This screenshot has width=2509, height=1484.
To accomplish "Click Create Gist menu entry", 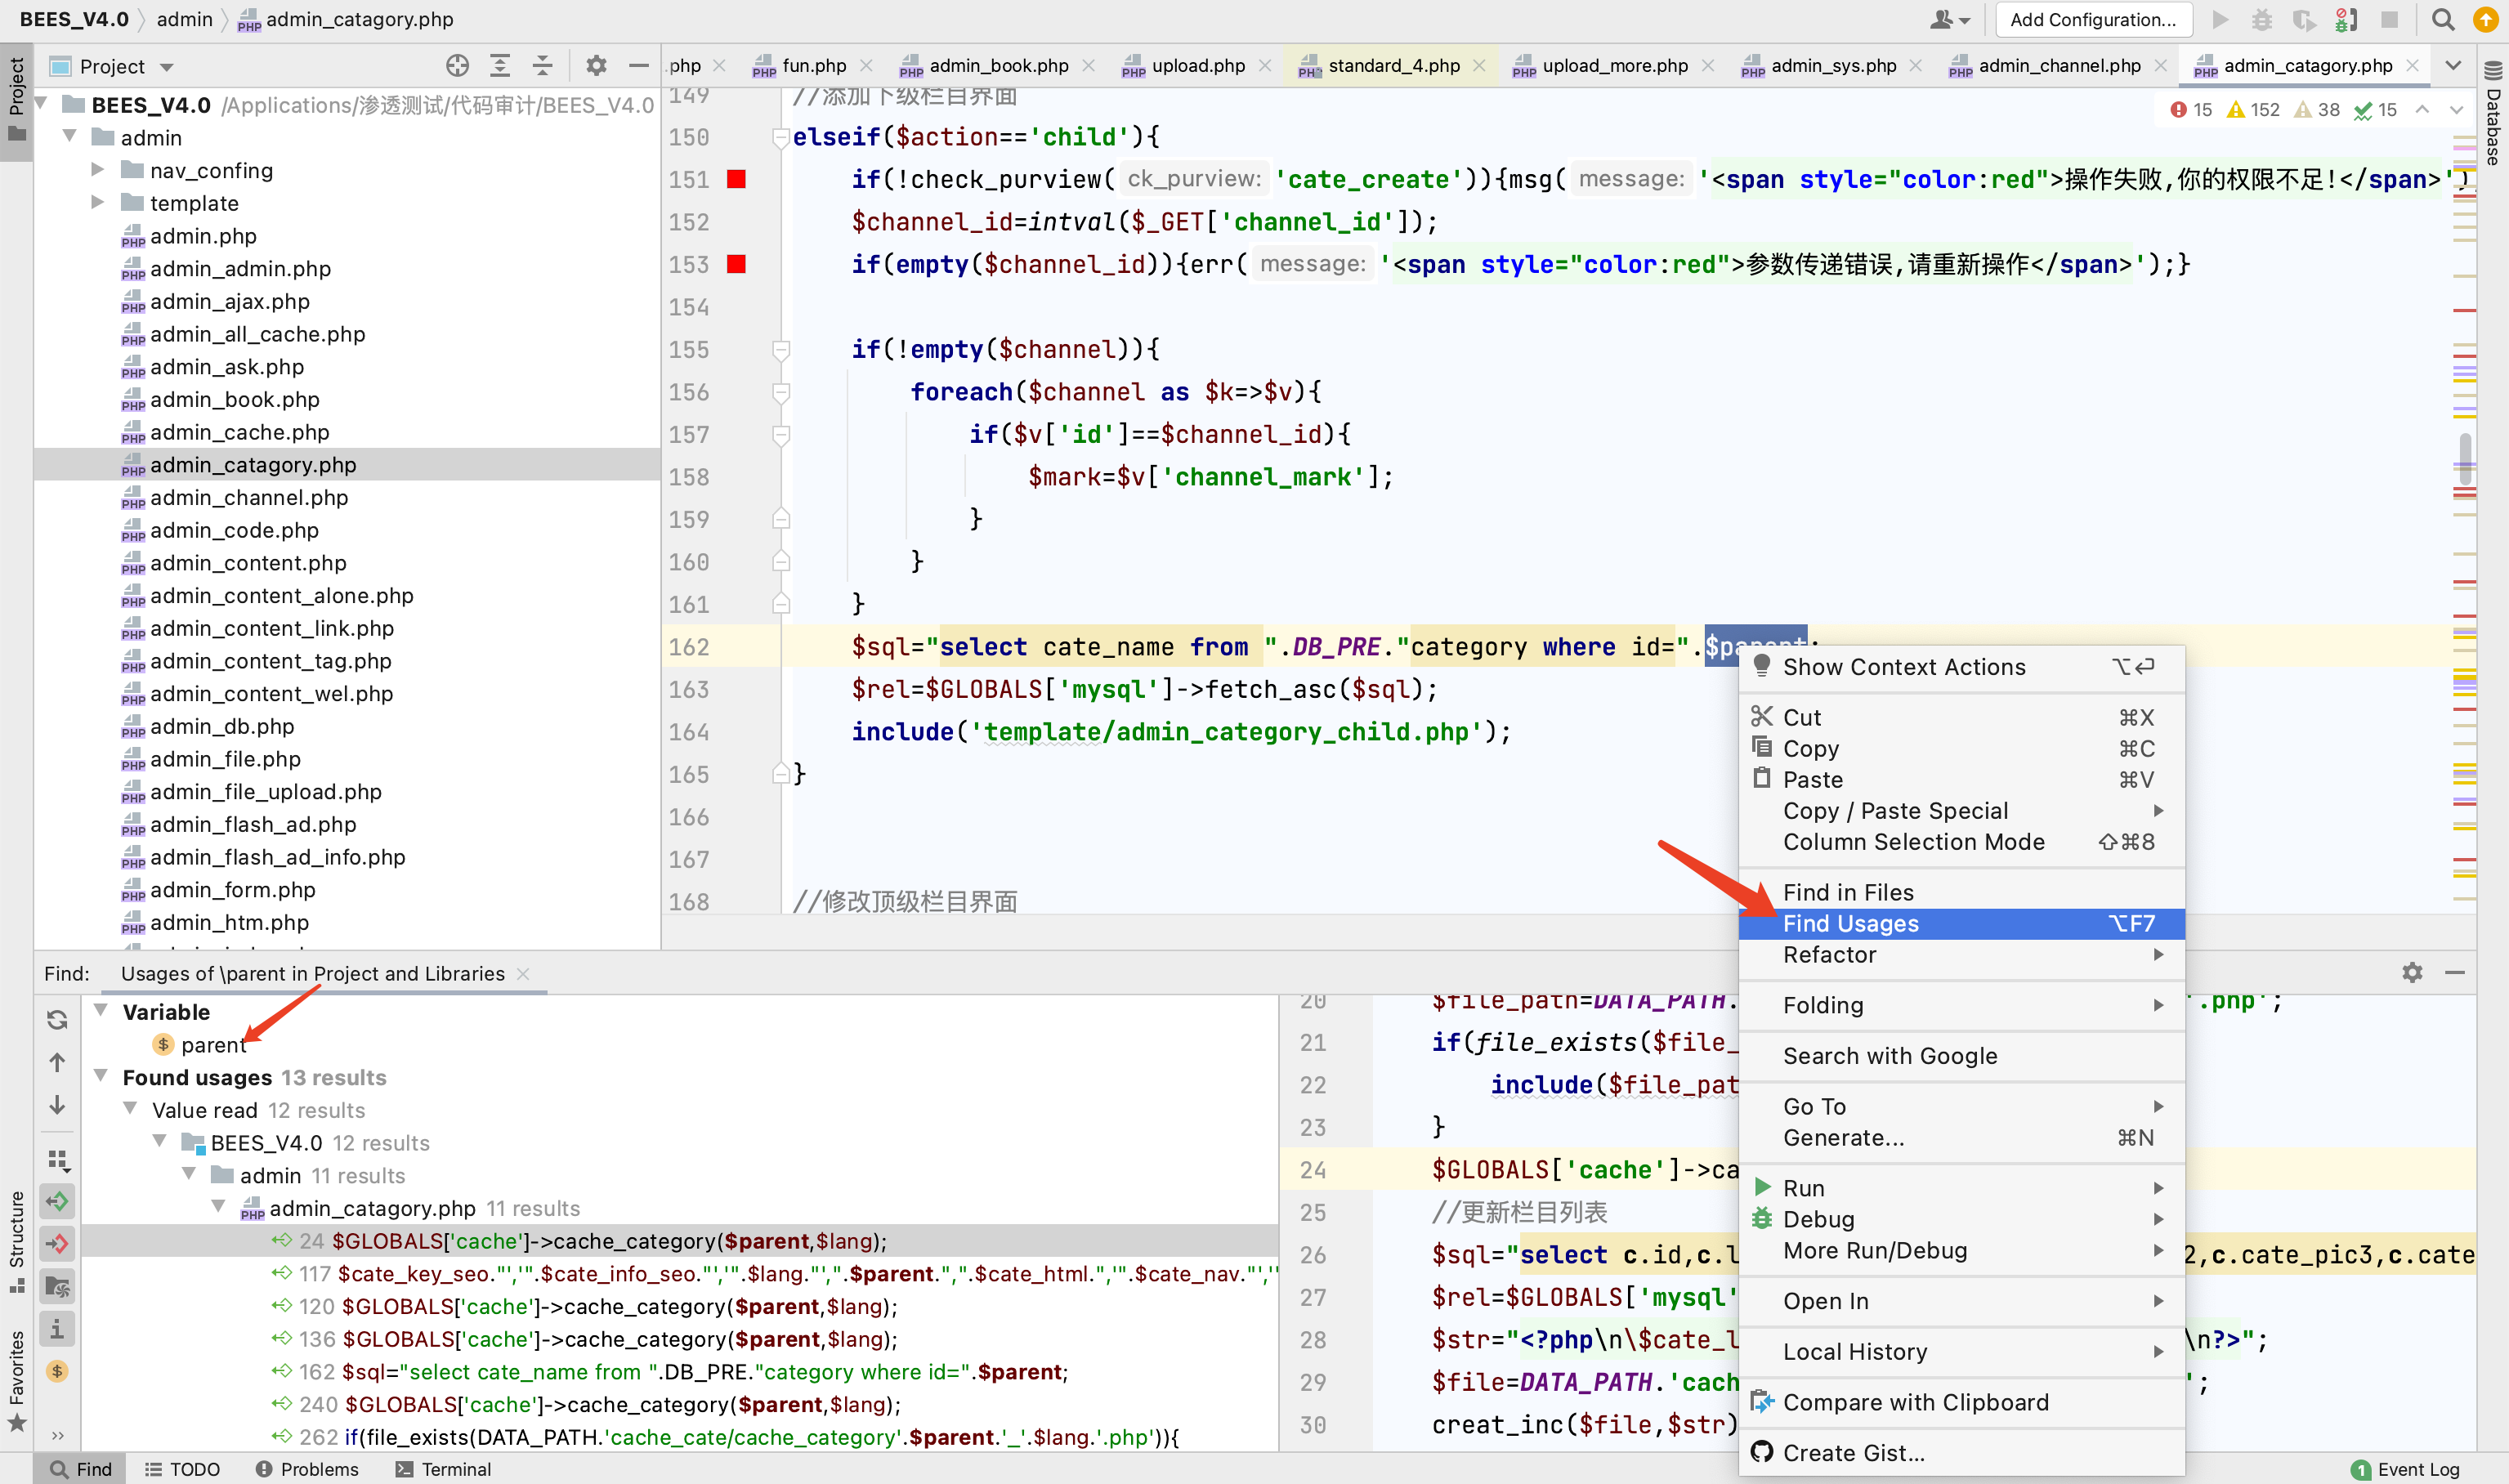I will [1961, 1453].
